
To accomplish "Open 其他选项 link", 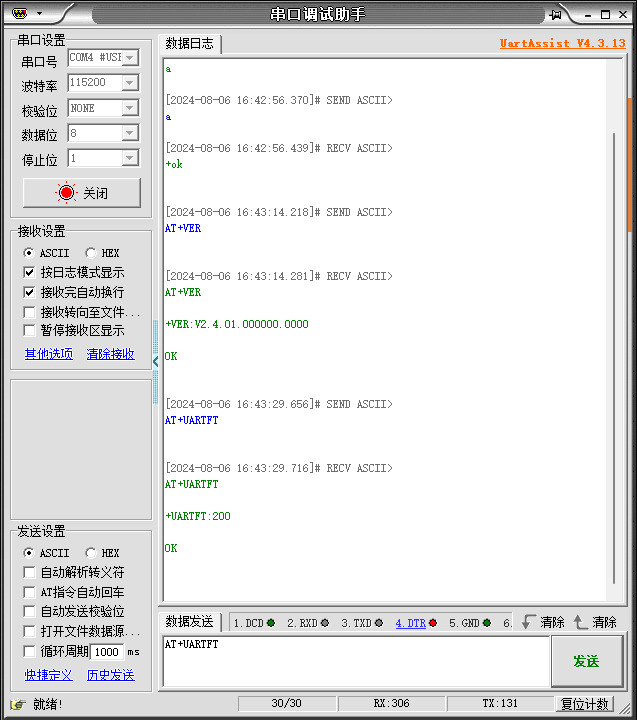I will point(49,354).
